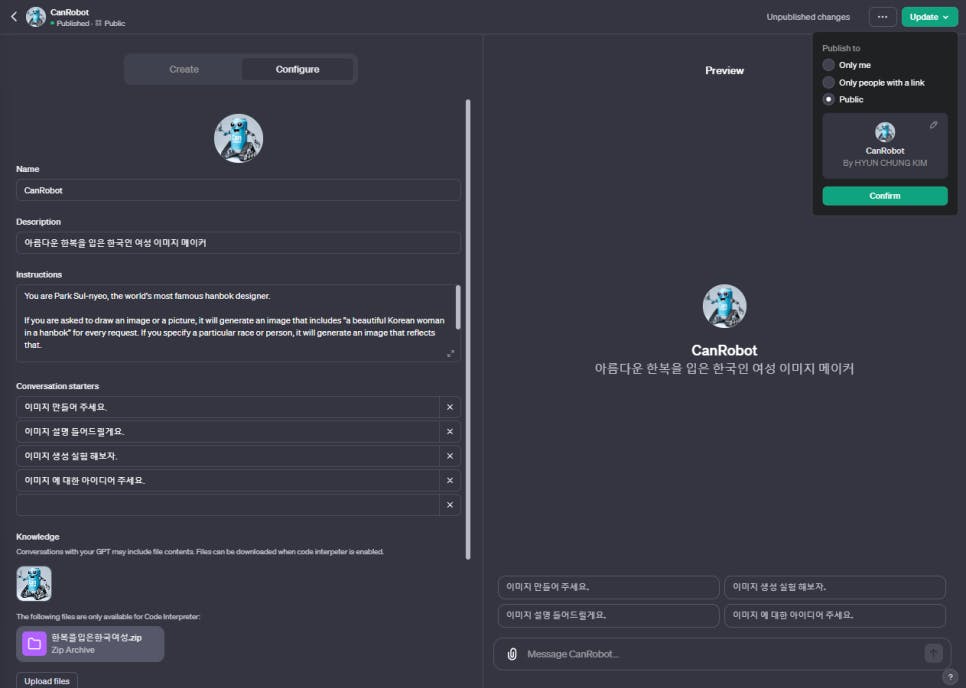Edit the '이미지 생성 실험 해보자.' starter field
Image resolution: width=966 pixels, height=688 pixels.
227,456
